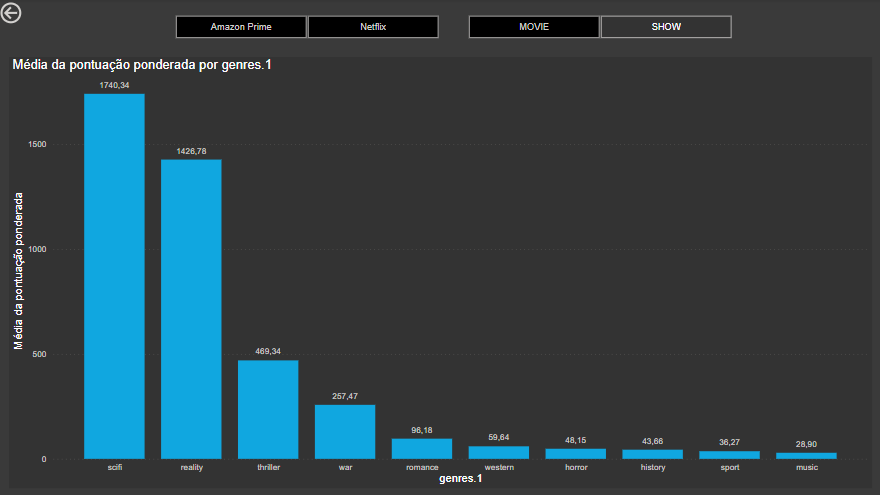Click the scifi axis label
This screenshot has width=880, height=495.
coord(115,468)
